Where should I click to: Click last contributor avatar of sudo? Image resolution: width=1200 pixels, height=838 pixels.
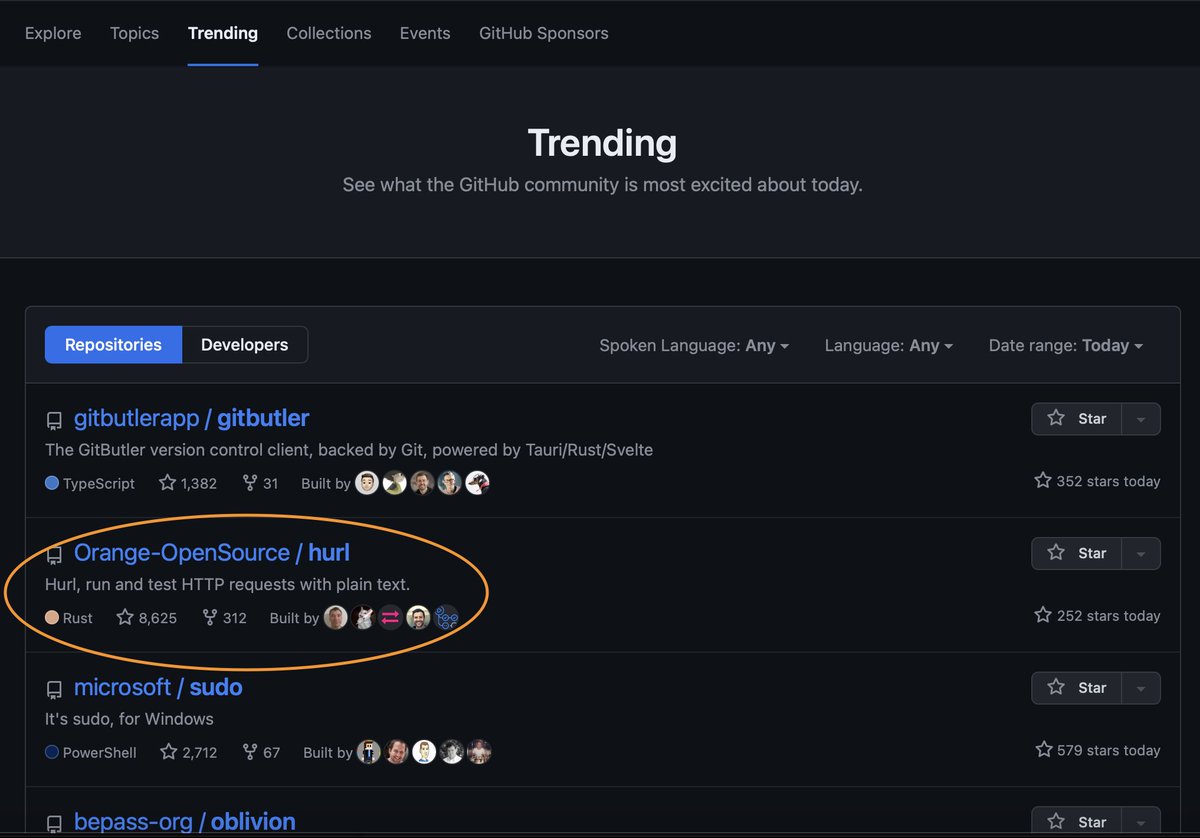click(479, 752)
